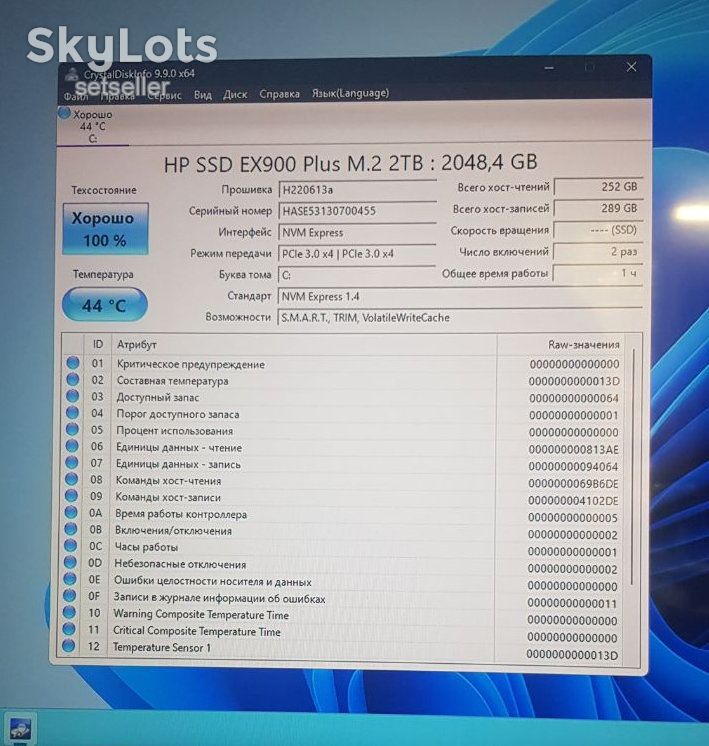Click status dot of Ошибки целостности носителя row
Screen dimensions: 709x746
[x=70, y=579]
